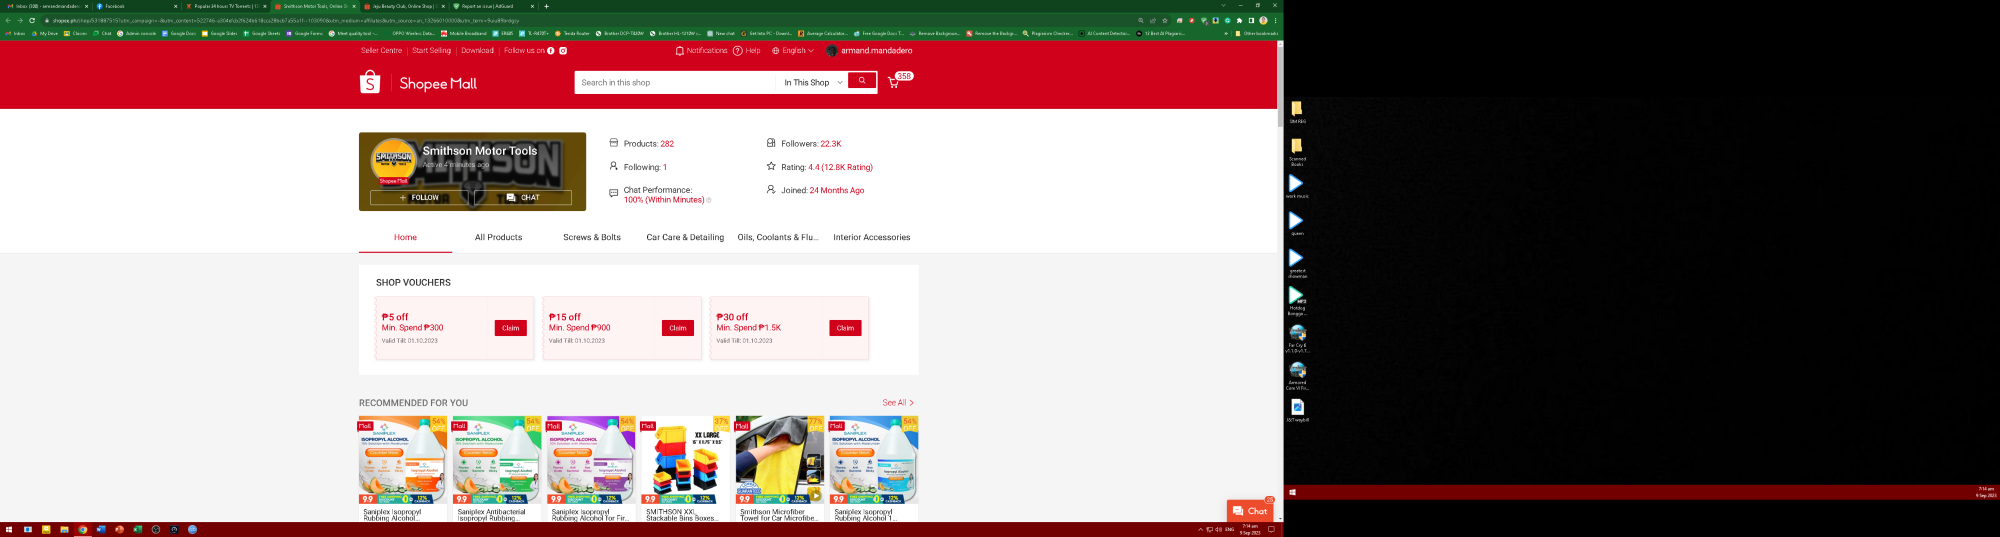Expand See All recommended products
The width and height of the screenshot is (2000, 537).
click(897, 403)
